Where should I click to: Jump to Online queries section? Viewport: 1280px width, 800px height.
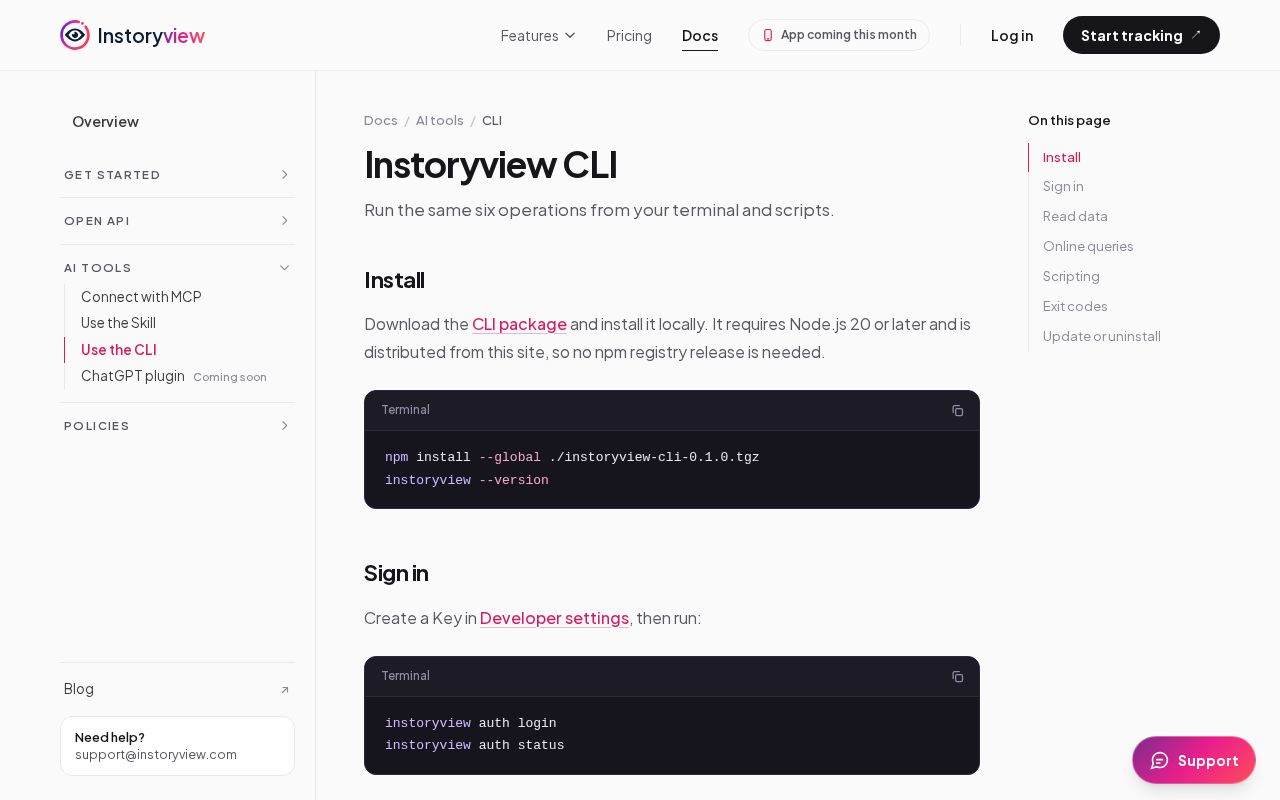(1088, 246)
